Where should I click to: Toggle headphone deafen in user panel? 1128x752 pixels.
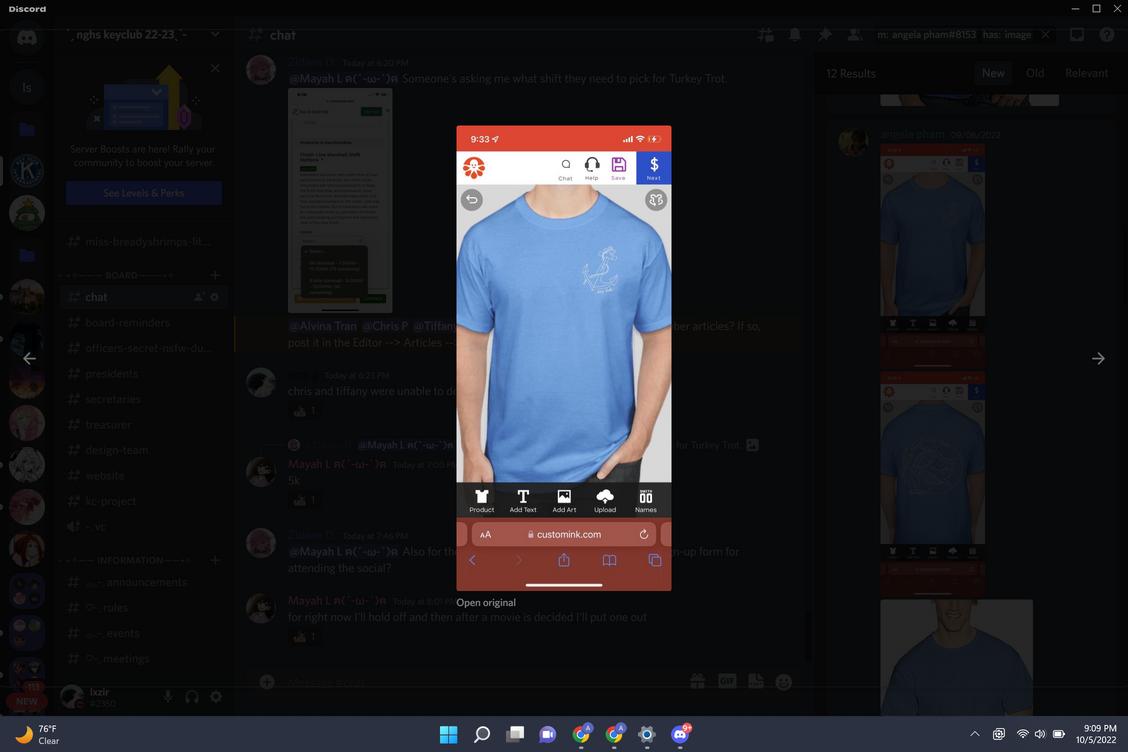(x=192, y=697)
